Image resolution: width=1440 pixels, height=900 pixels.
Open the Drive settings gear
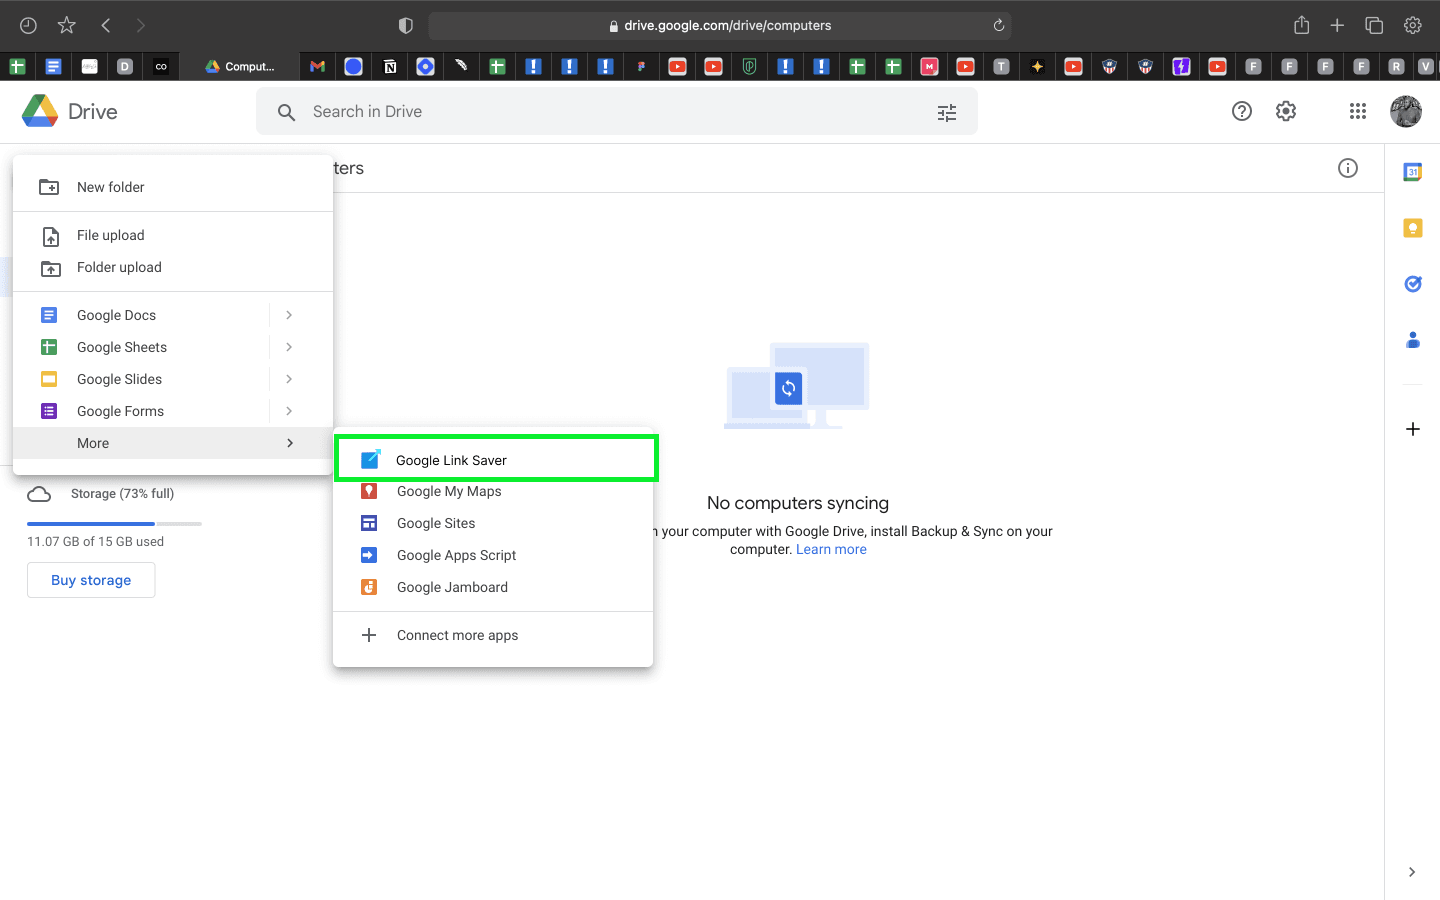pyautogui.click(x=1286, y=111)
